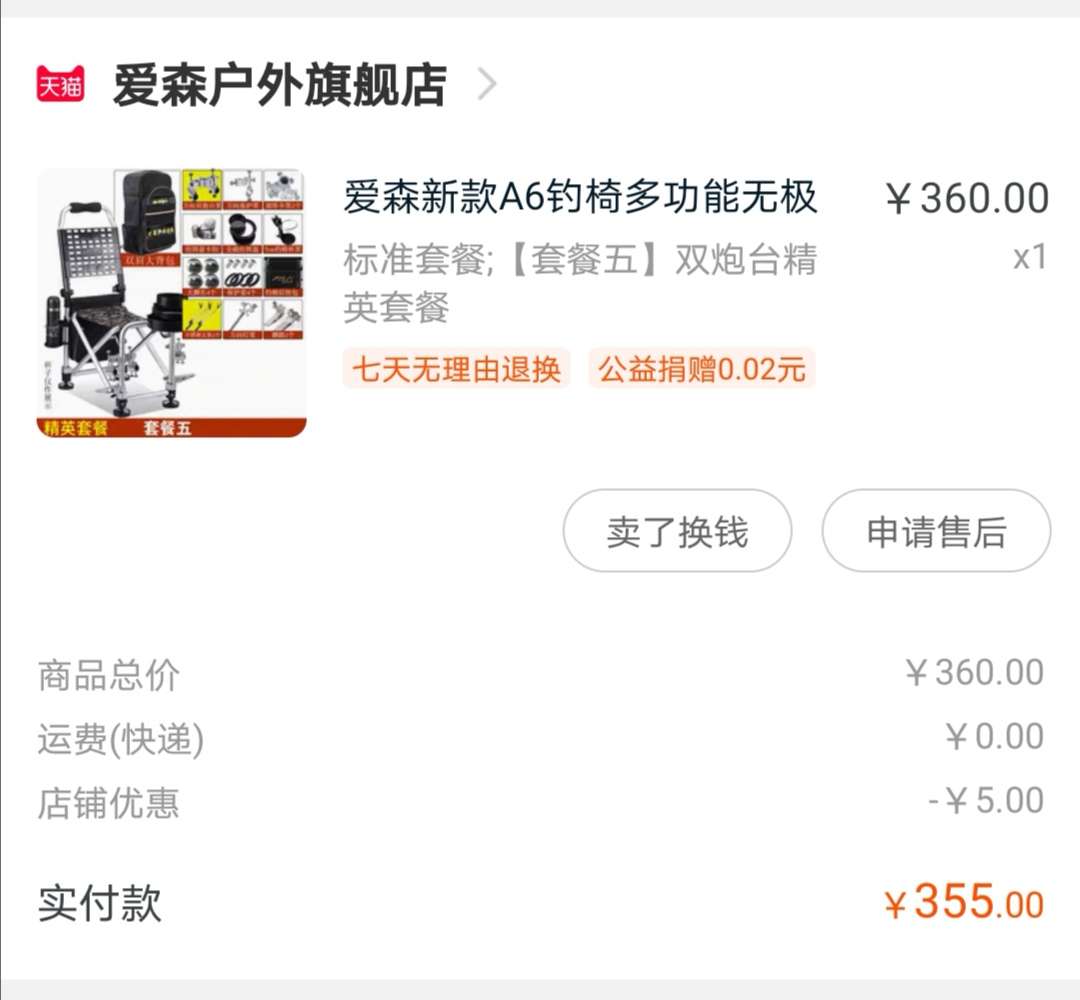
Task: Tap the 七天无理由退换 tag
Action: point(456,369)
